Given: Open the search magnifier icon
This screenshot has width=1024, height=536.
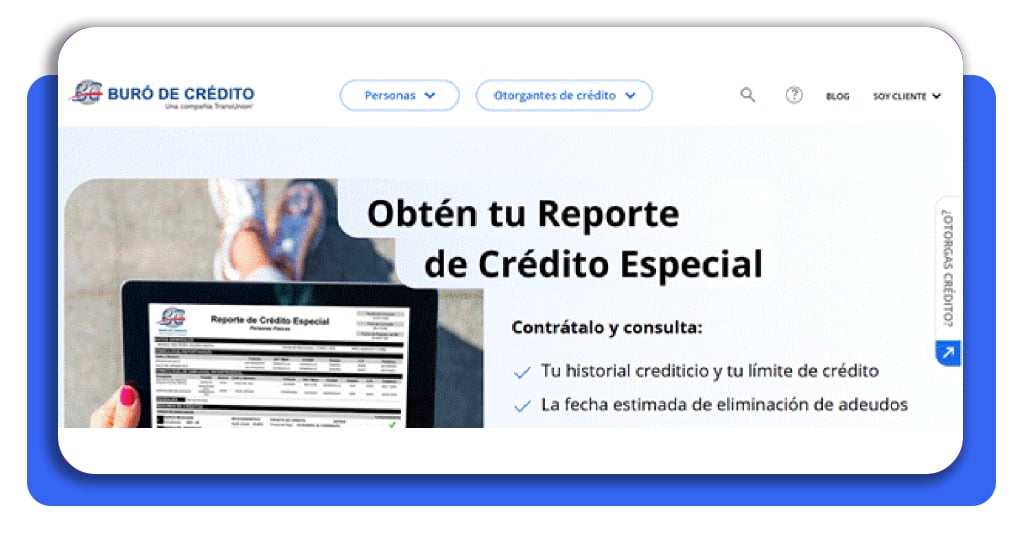Looking at the screenshot, I should (748, 95).
